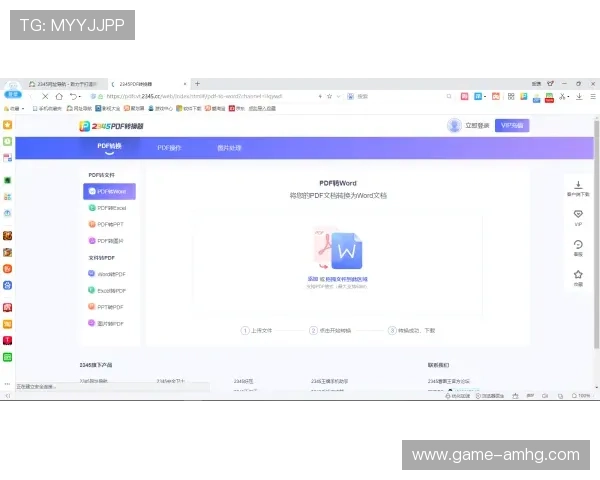Click the ellipsis more icon in left sidebar
The width and height of the screenshot is (600, 480).
coord(7,384)
